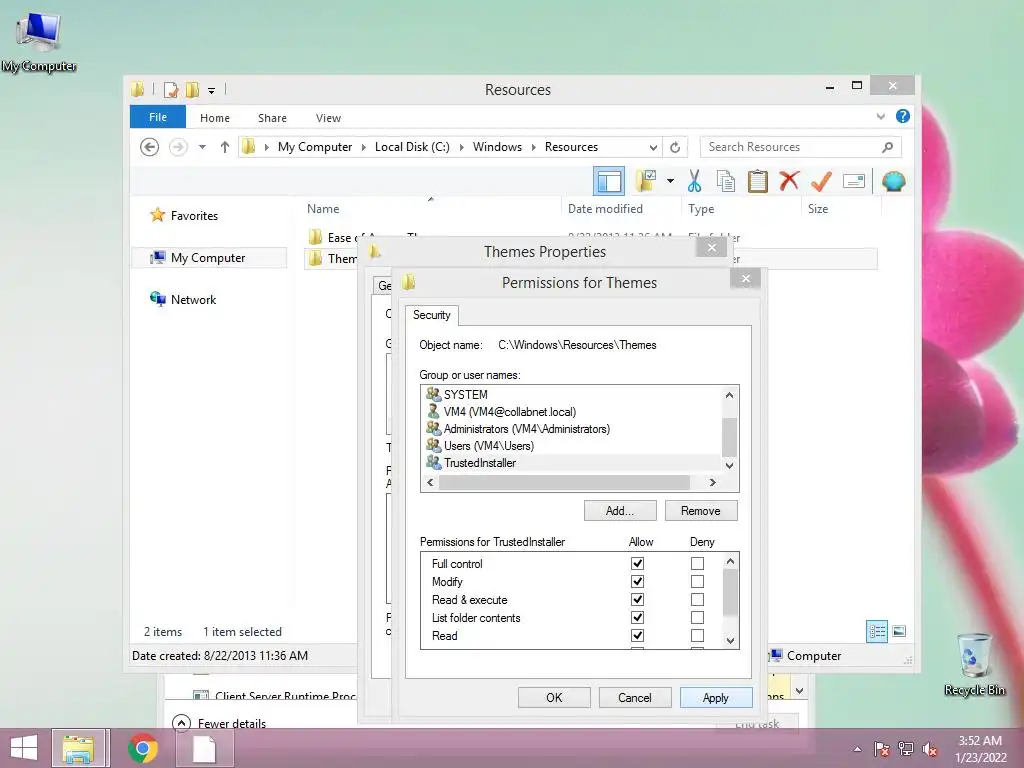Click Fewer details in Task Manager window

(219, 724)
